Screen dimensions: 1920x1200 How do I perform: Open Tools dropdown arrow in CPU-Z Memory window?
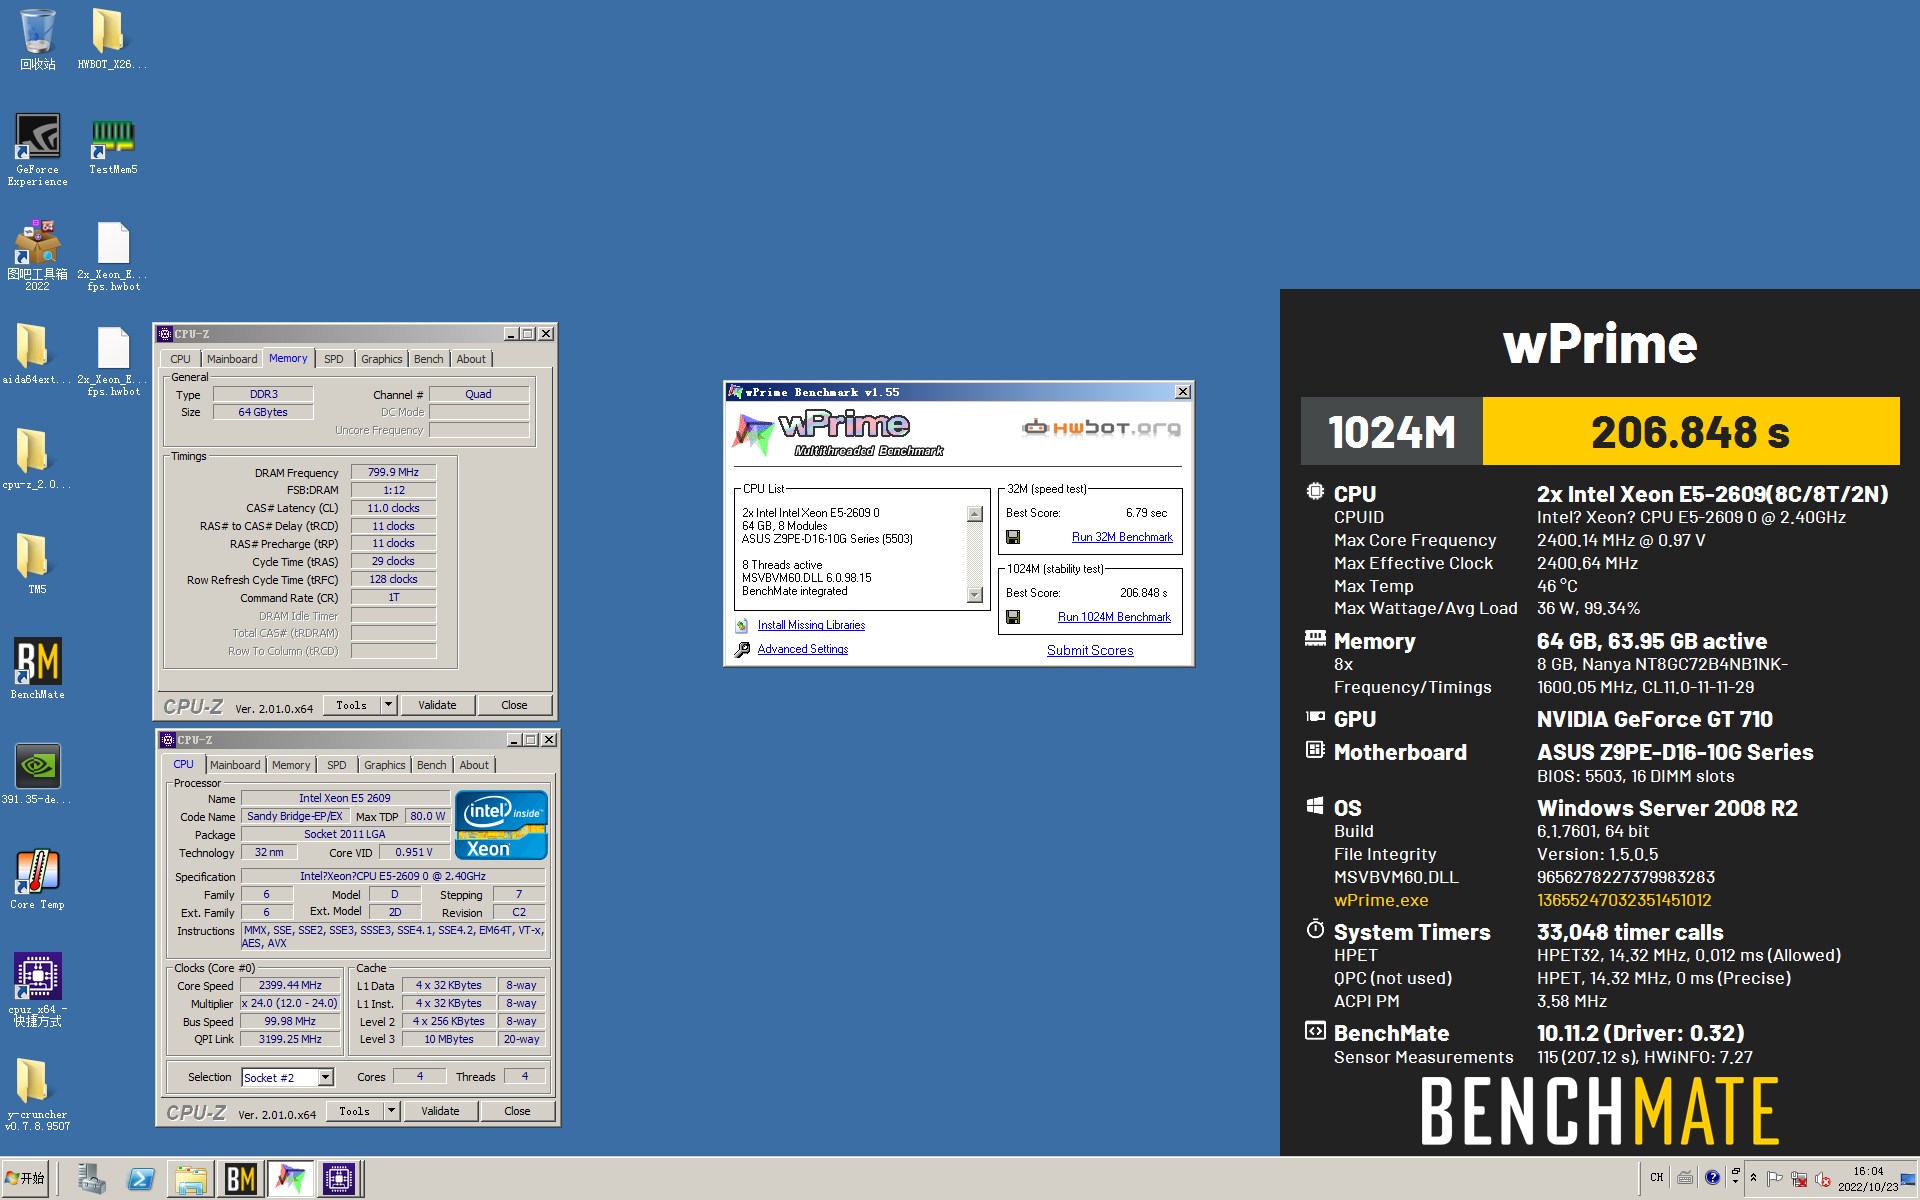point(389,705)
